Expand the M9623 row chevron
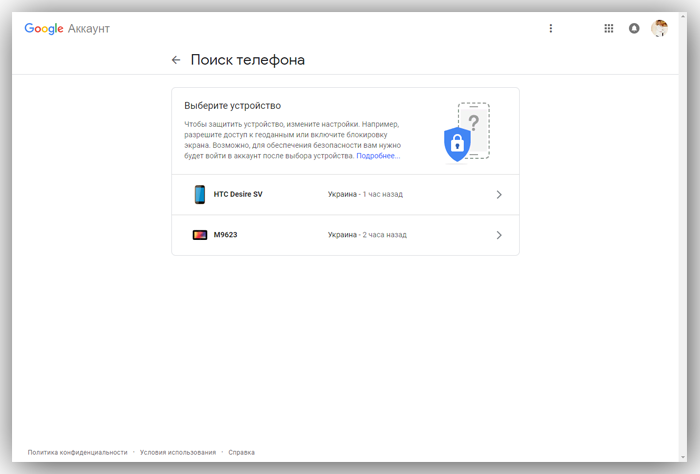Screen dimensions: 700x474 coord(499,235)
